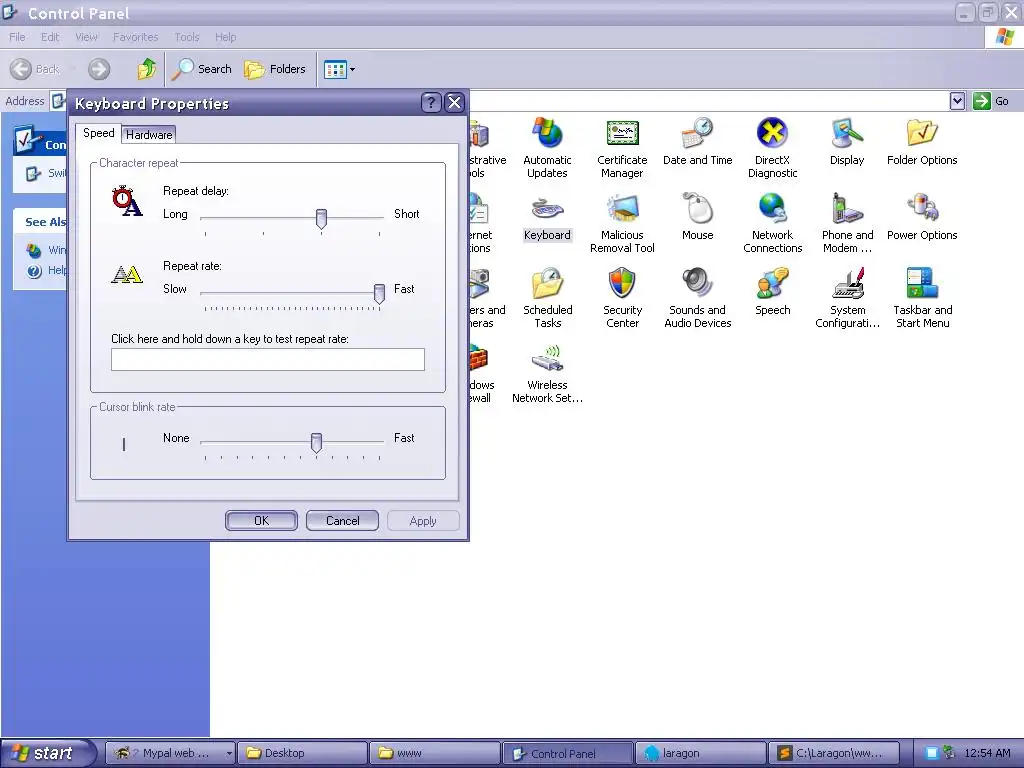Open the Scheduled Tasks icon
This screenshot has height=768, width=1024.
(x=547, y=298)
